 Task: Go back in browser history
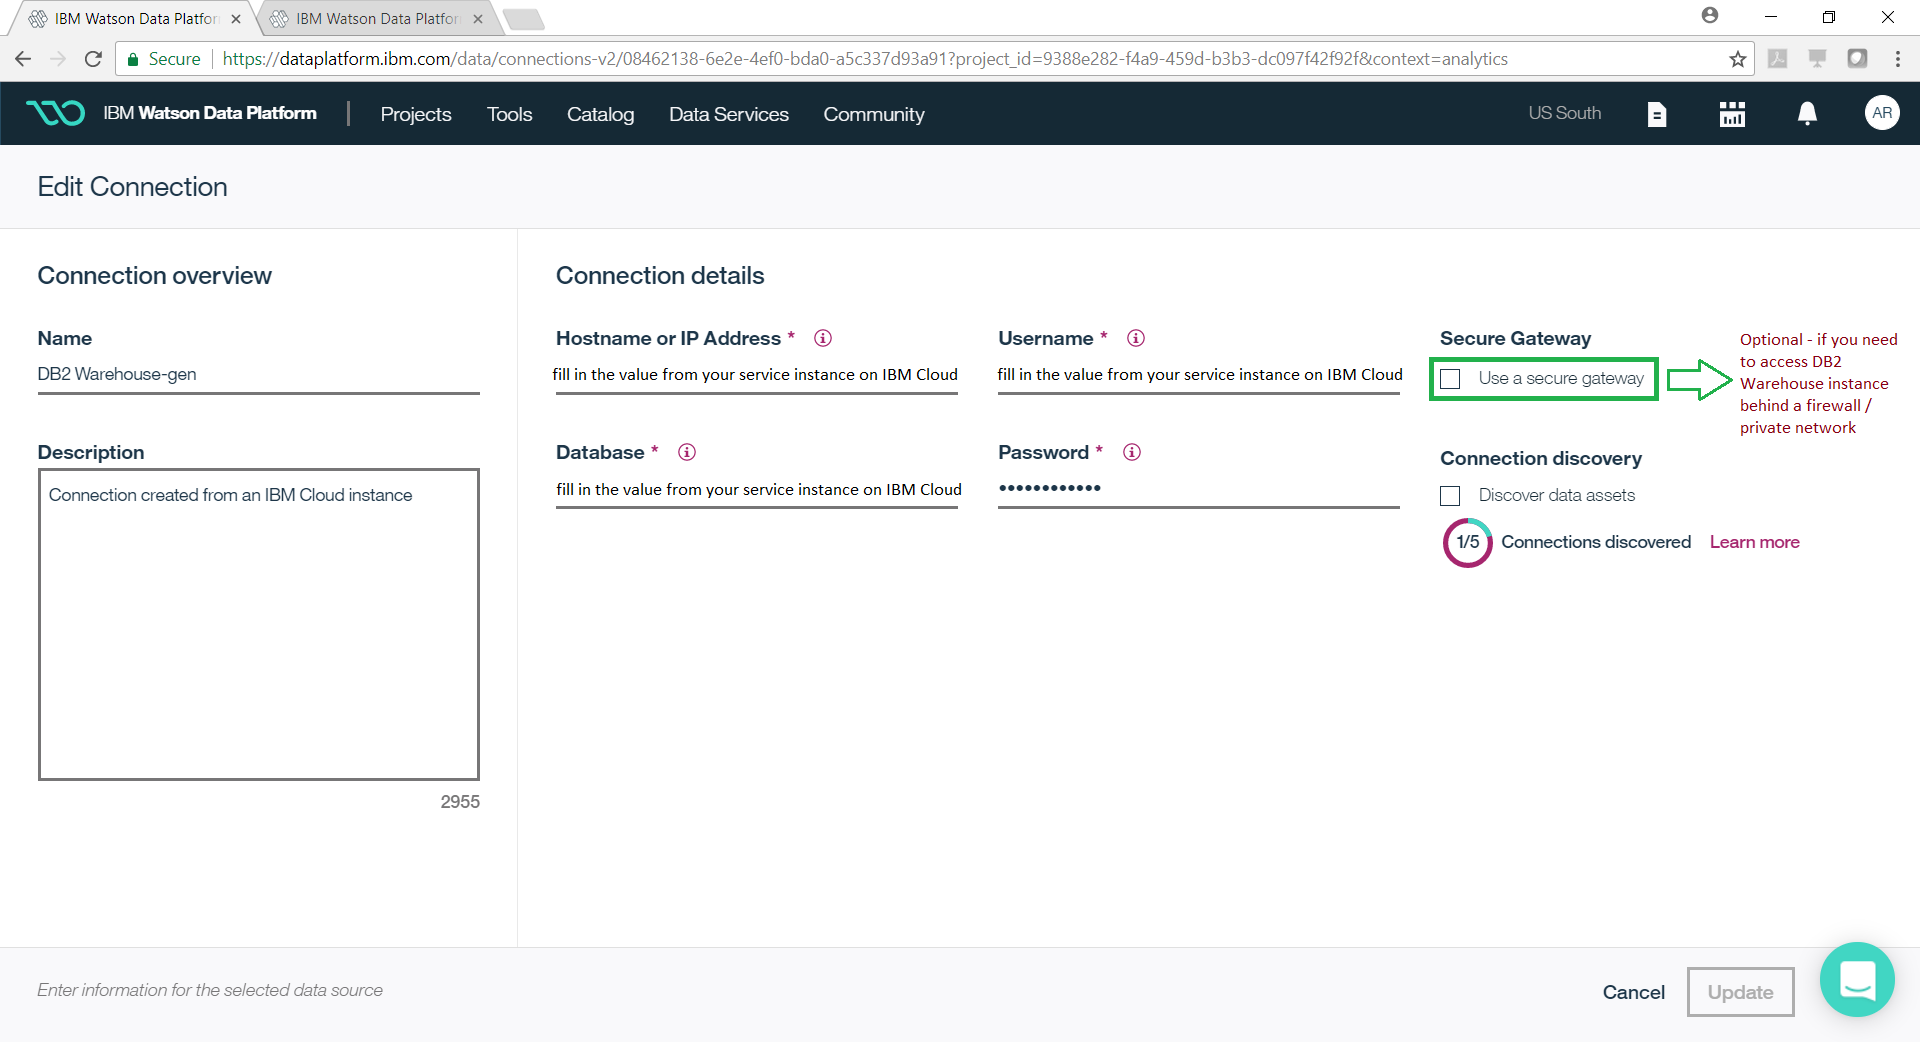pyautogui.click(x=23, y=59)
